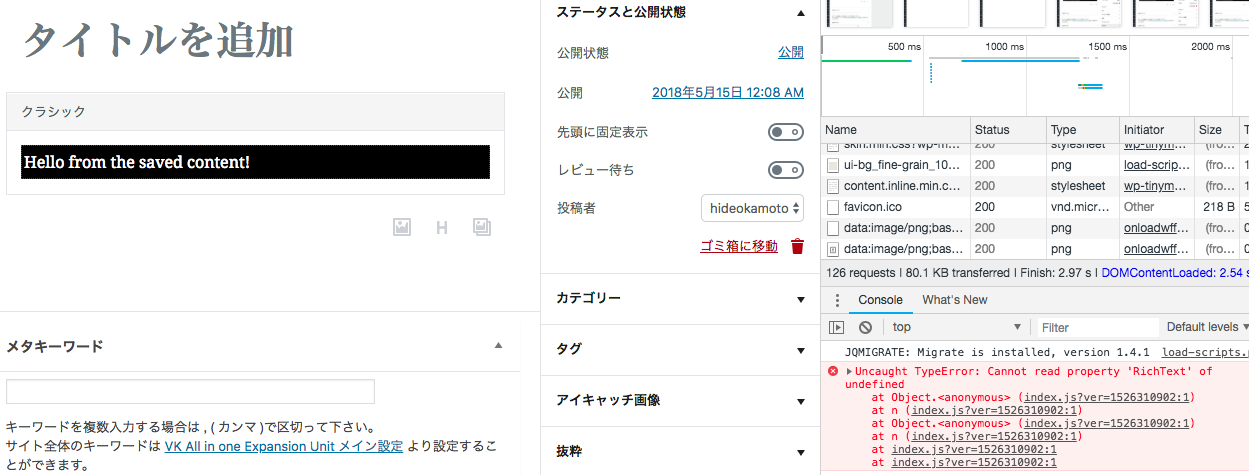
Task: Focus the console Filter field
Action: pyautogui.click(x=1096, y=327)
